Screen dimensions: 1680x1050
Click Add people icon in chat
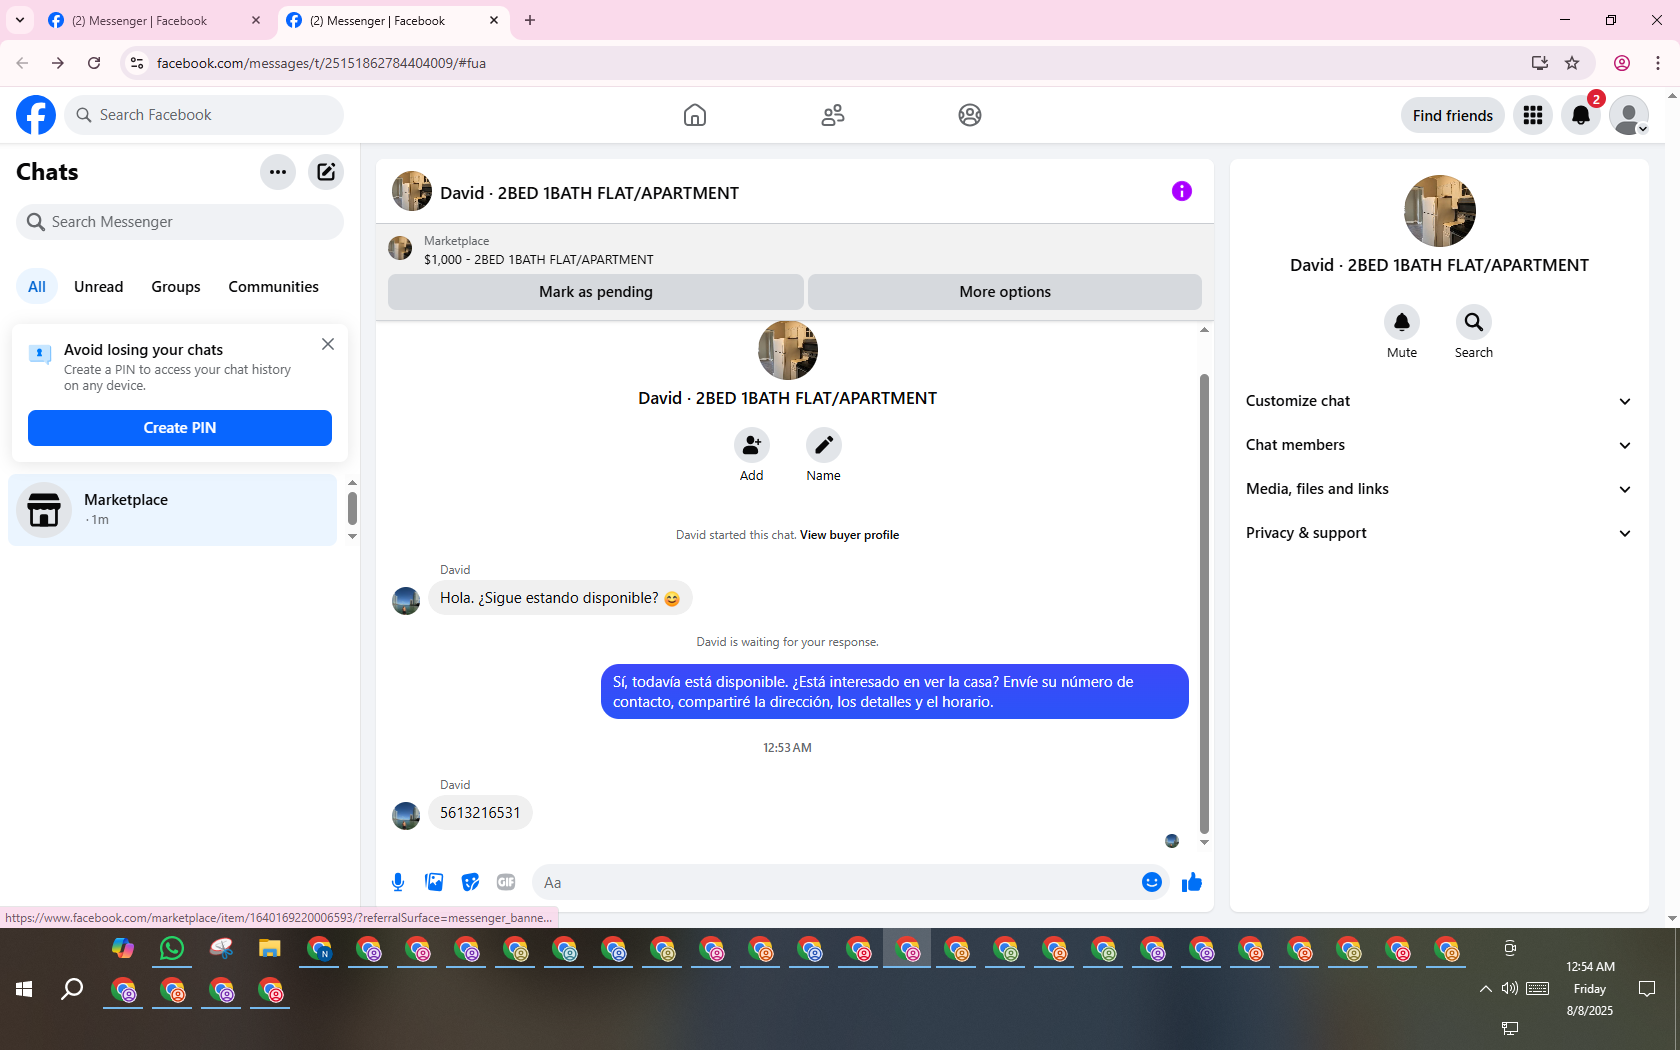(752, 445)
